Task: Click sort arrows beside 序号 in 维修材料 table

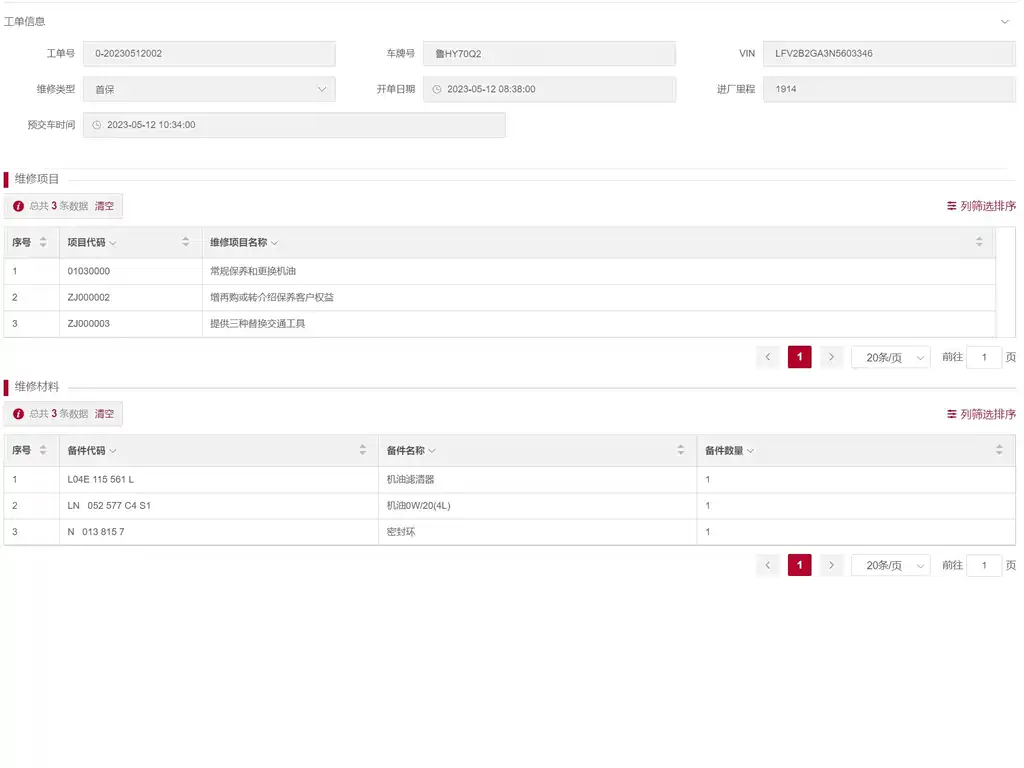Action: tap(43, 450)
